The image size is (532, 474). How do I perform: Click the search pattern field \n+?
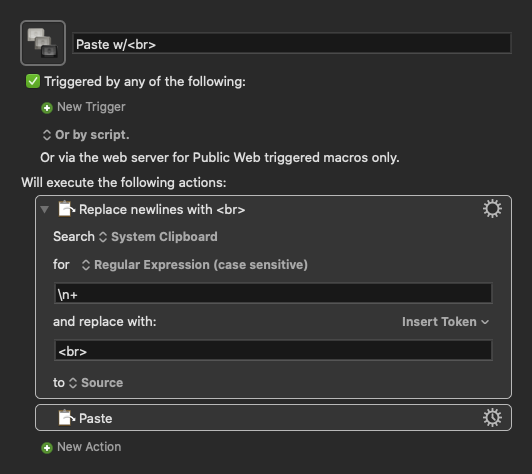coord(273,293)
